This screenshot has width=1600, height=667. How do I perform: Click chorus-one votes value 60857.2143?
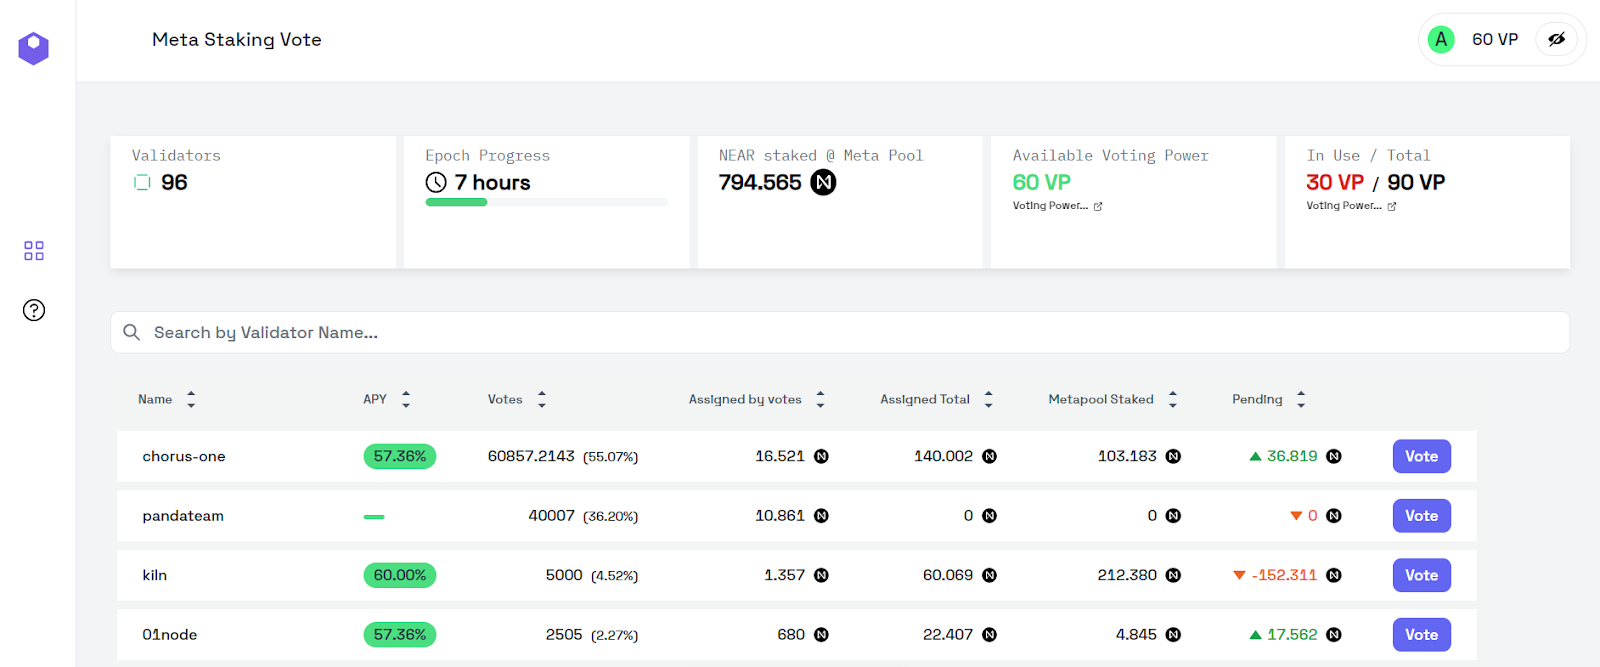531,456
